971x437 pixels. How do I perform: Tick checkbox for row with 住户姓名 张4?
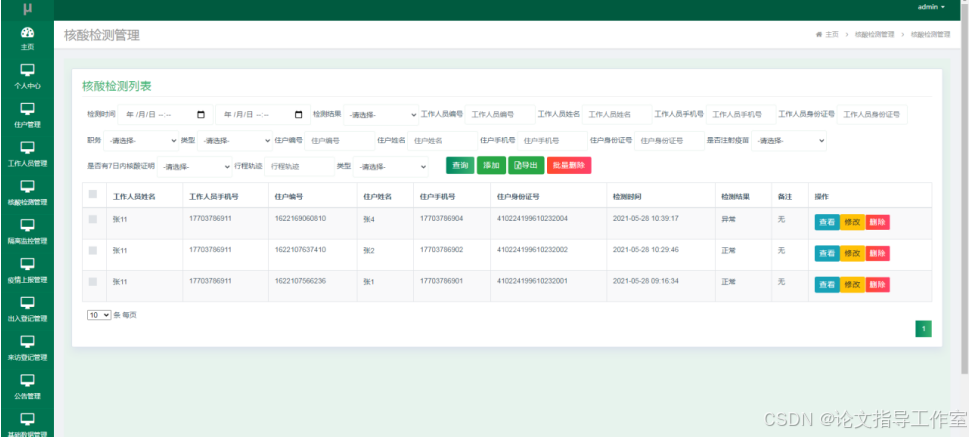(93, 219)
